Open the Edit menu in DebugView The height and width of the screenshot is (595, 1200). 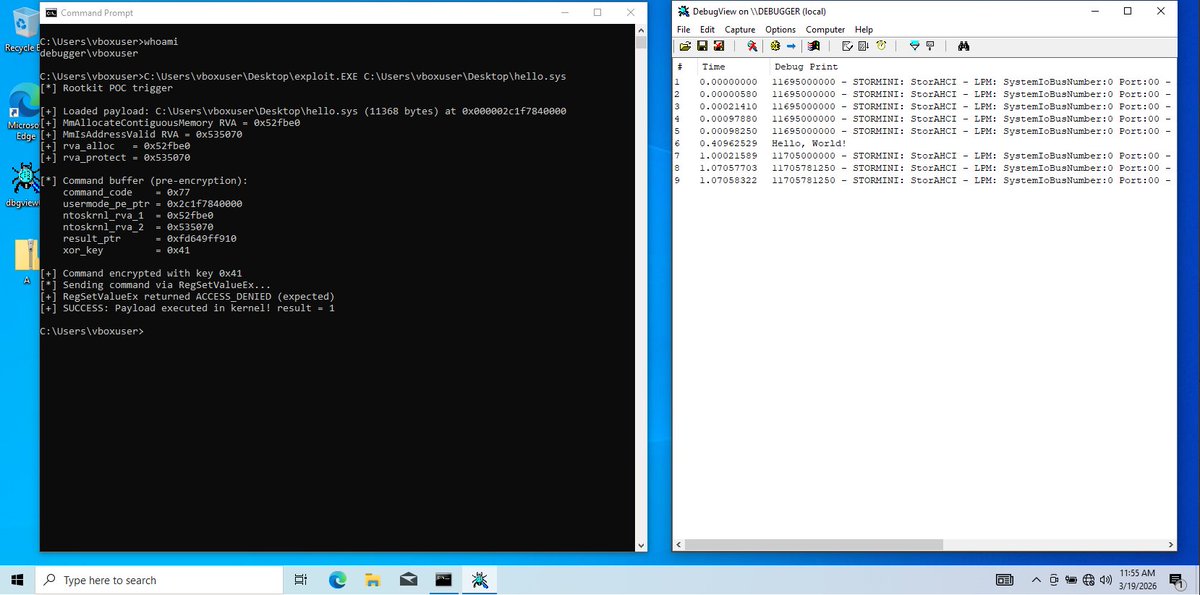pos(707,30)
